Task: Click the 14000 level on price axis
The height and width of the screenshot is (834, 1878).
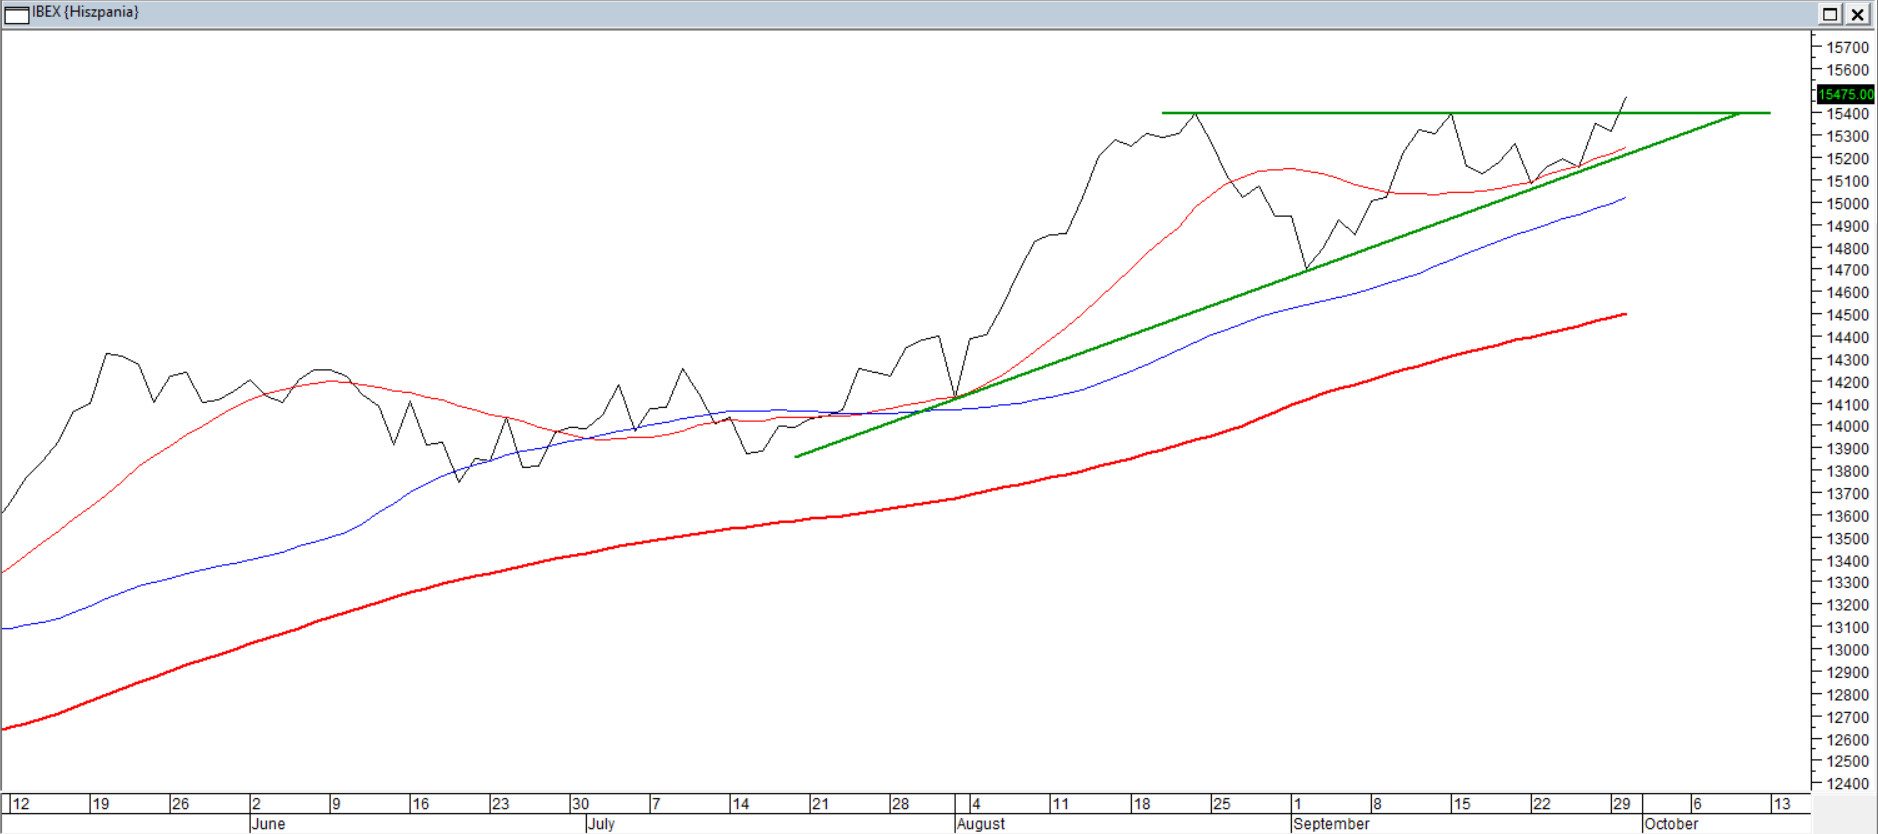Action: pos(1847,426)
